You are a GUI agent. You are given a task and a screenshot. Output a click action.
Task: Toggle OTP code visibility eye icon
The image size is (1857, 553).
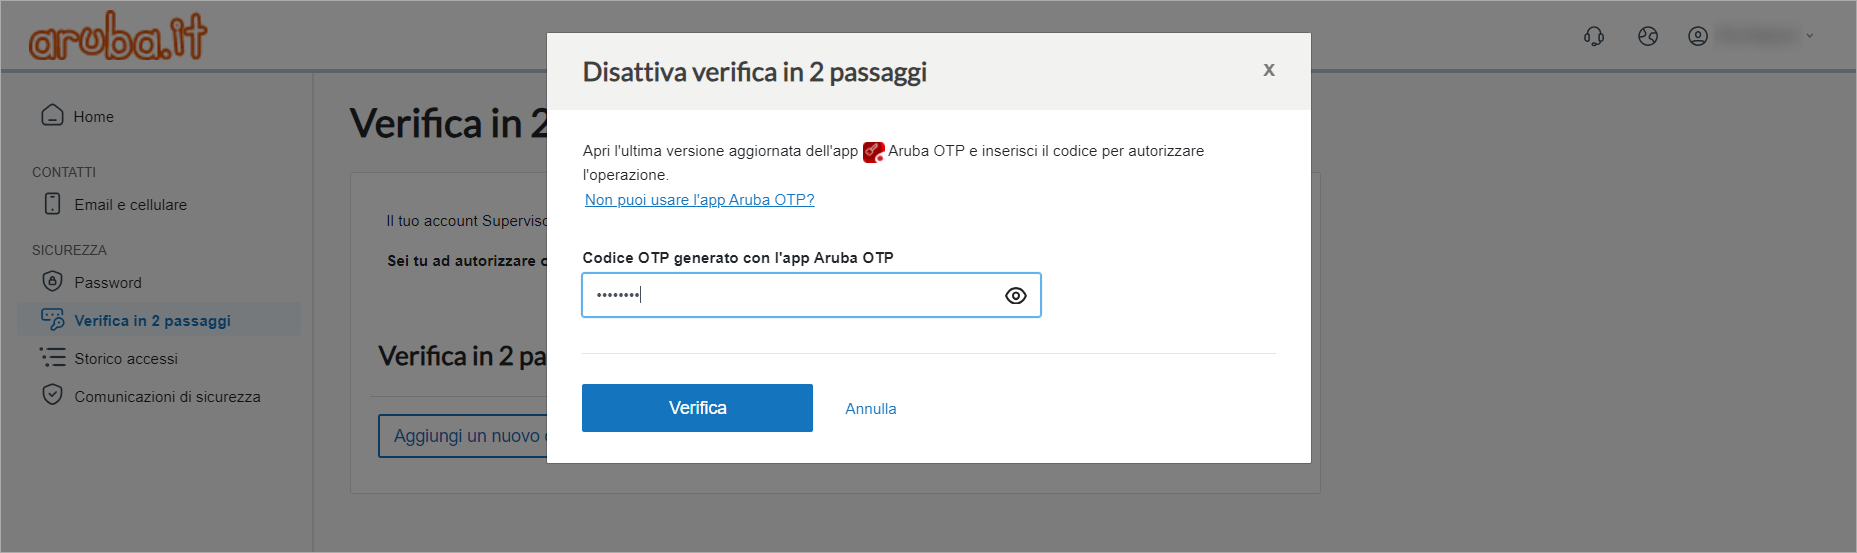[1016, 296]
